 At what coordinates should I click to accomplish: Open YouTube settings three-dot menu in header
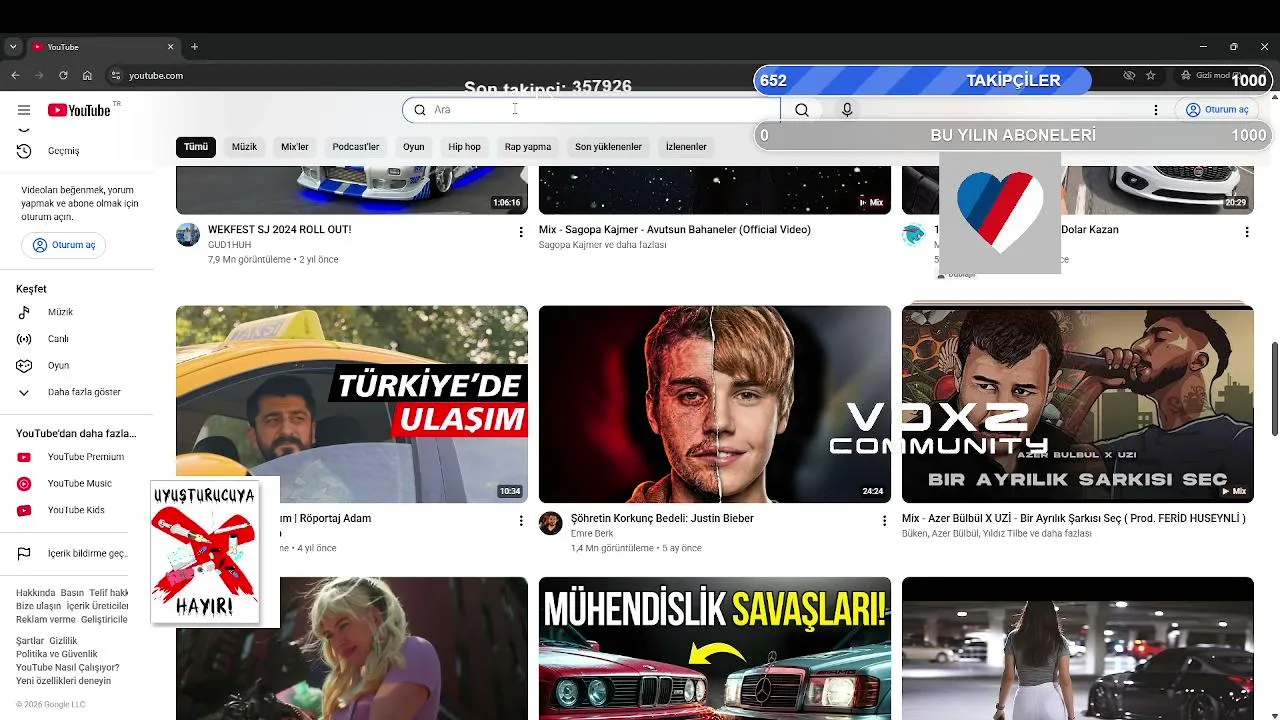click(1156, 110)
